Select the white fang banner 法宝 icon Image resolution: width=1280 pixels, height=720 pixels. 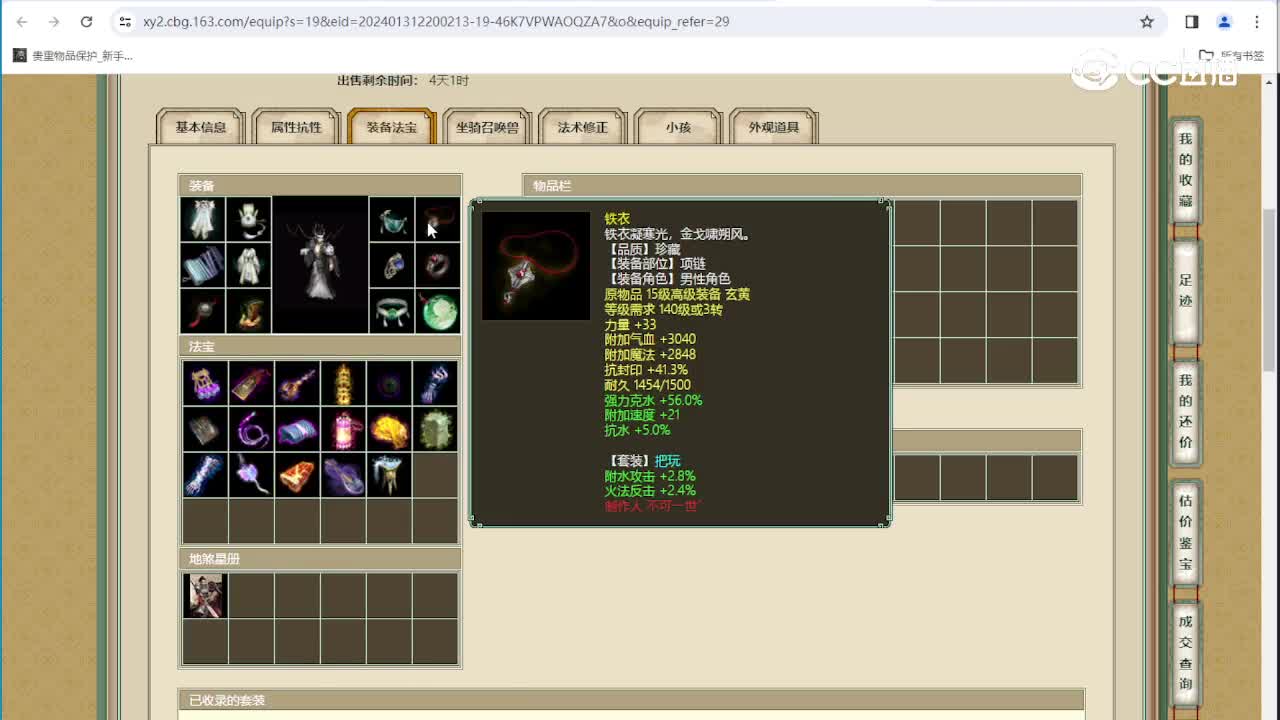point(389,475)
